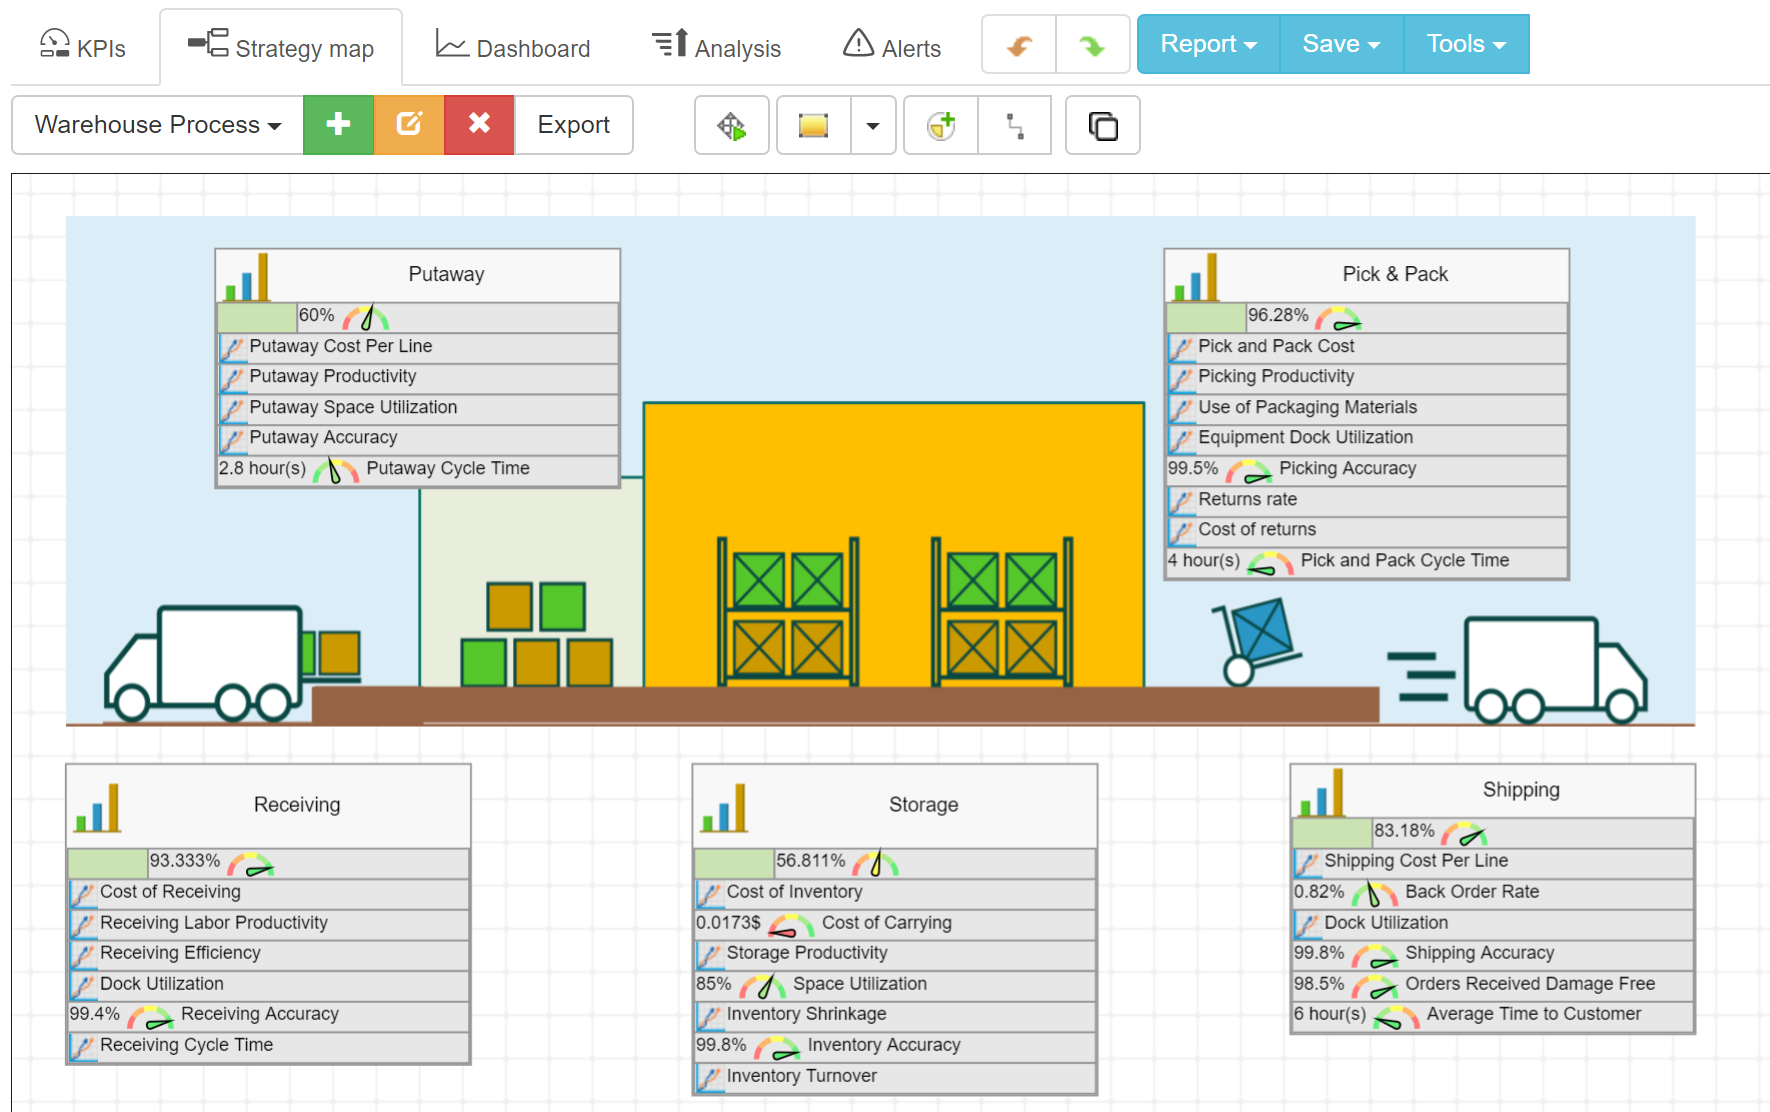1770x1112 pixels.
Task: Open the Report dropdown menu
Action: [x=1208, y=44]
